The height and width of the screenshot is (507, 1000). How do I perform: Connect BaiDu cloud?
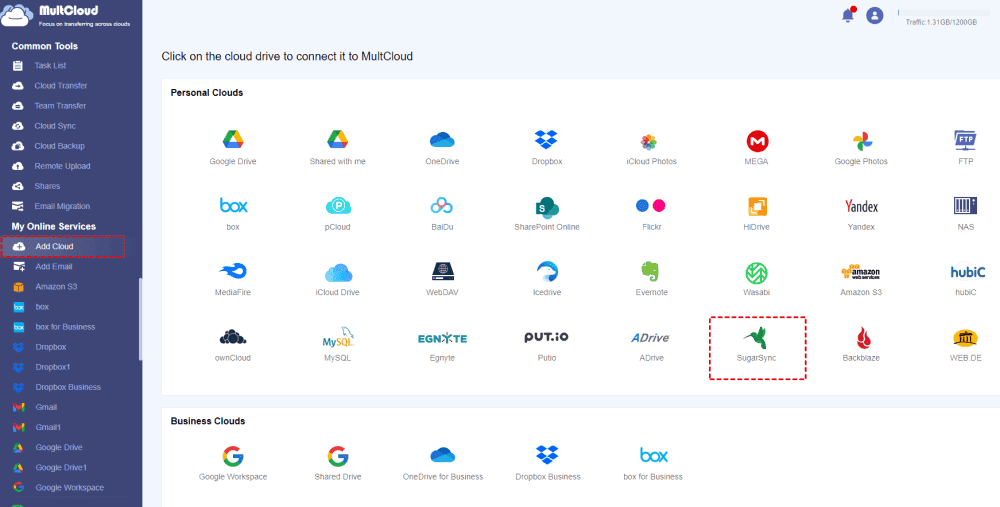click(x=442, y=214)
